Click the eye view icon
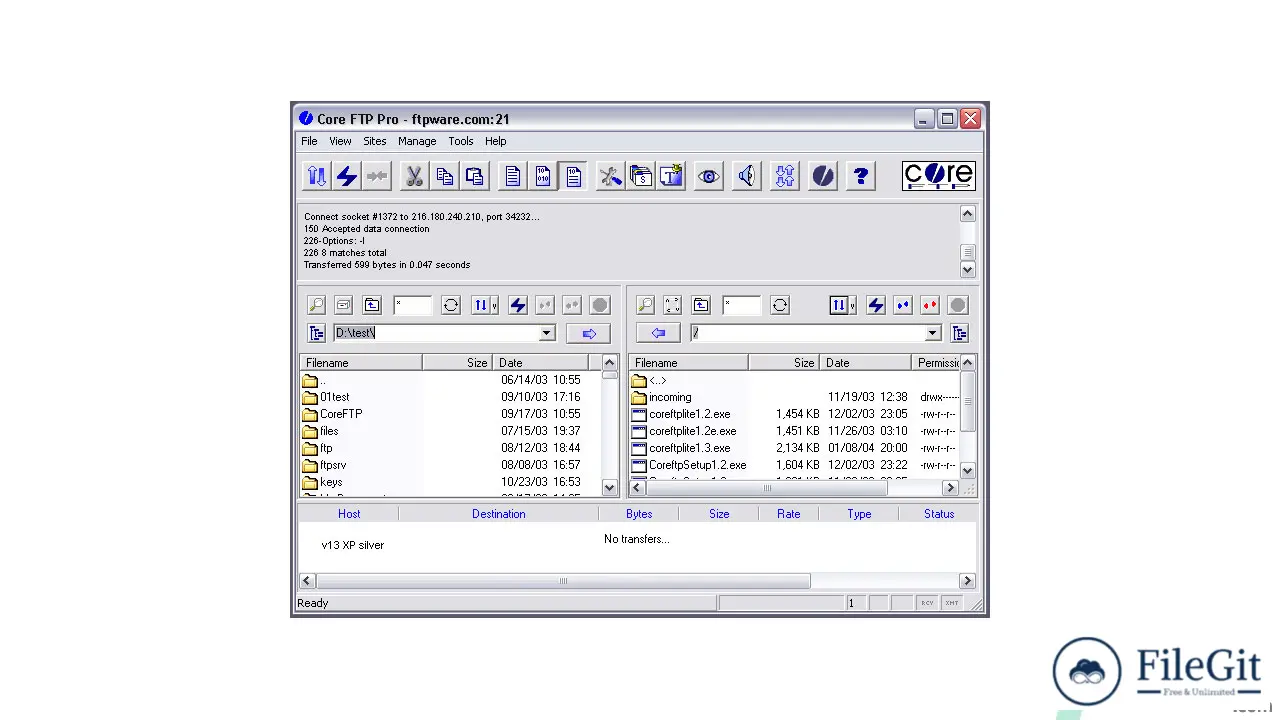 click(708, 177)
